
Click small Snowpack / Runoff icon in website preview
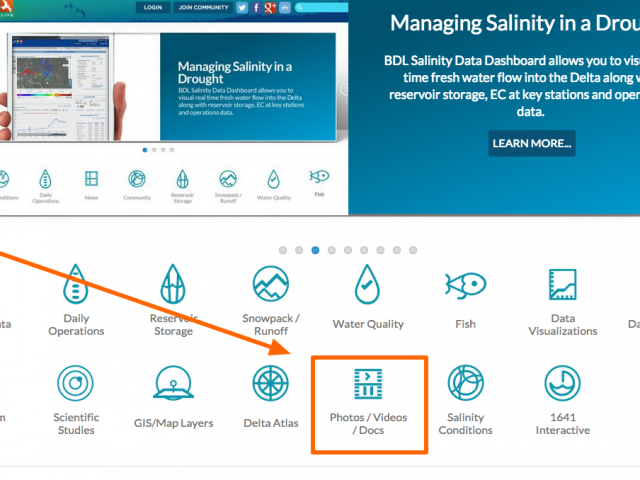pyautogui.click(x=228, y=179)
